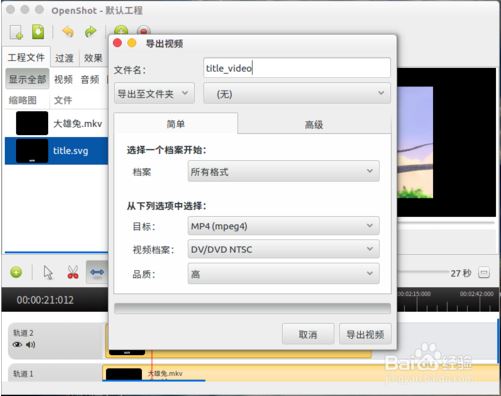
Task: Open the 品质 高 dropdown
Action: pos(283,274)
